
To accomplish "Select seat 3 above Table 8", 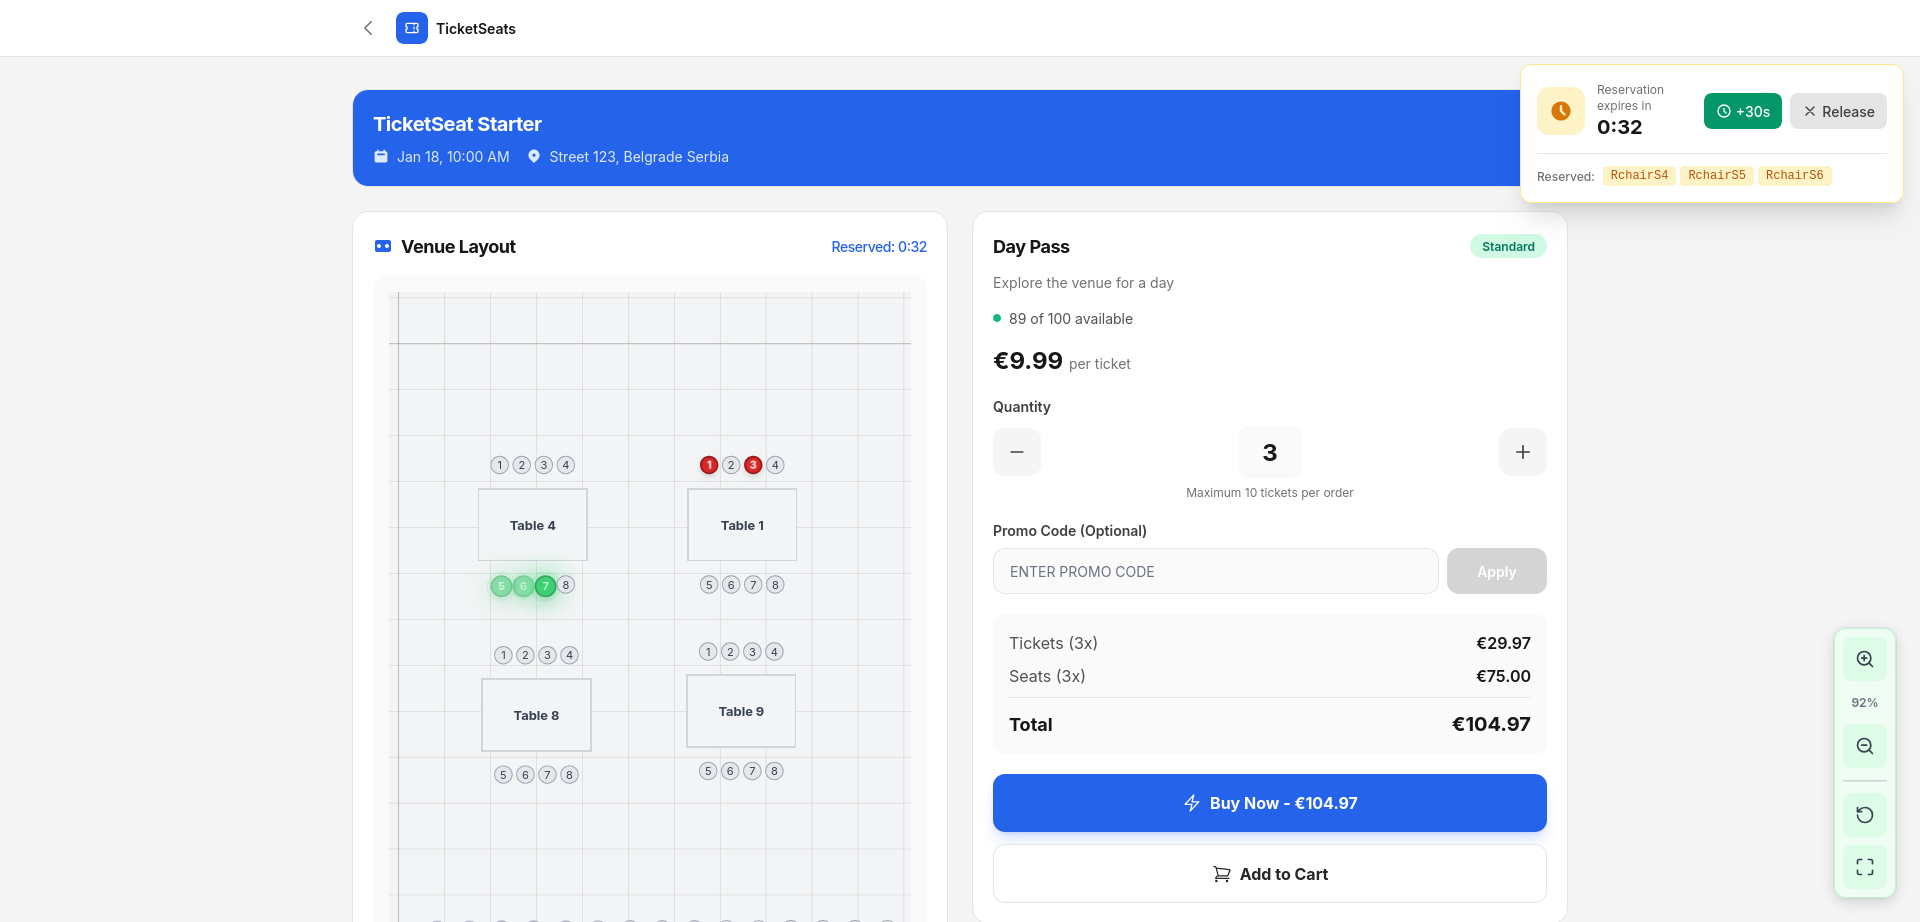I will tap(547, 655).
